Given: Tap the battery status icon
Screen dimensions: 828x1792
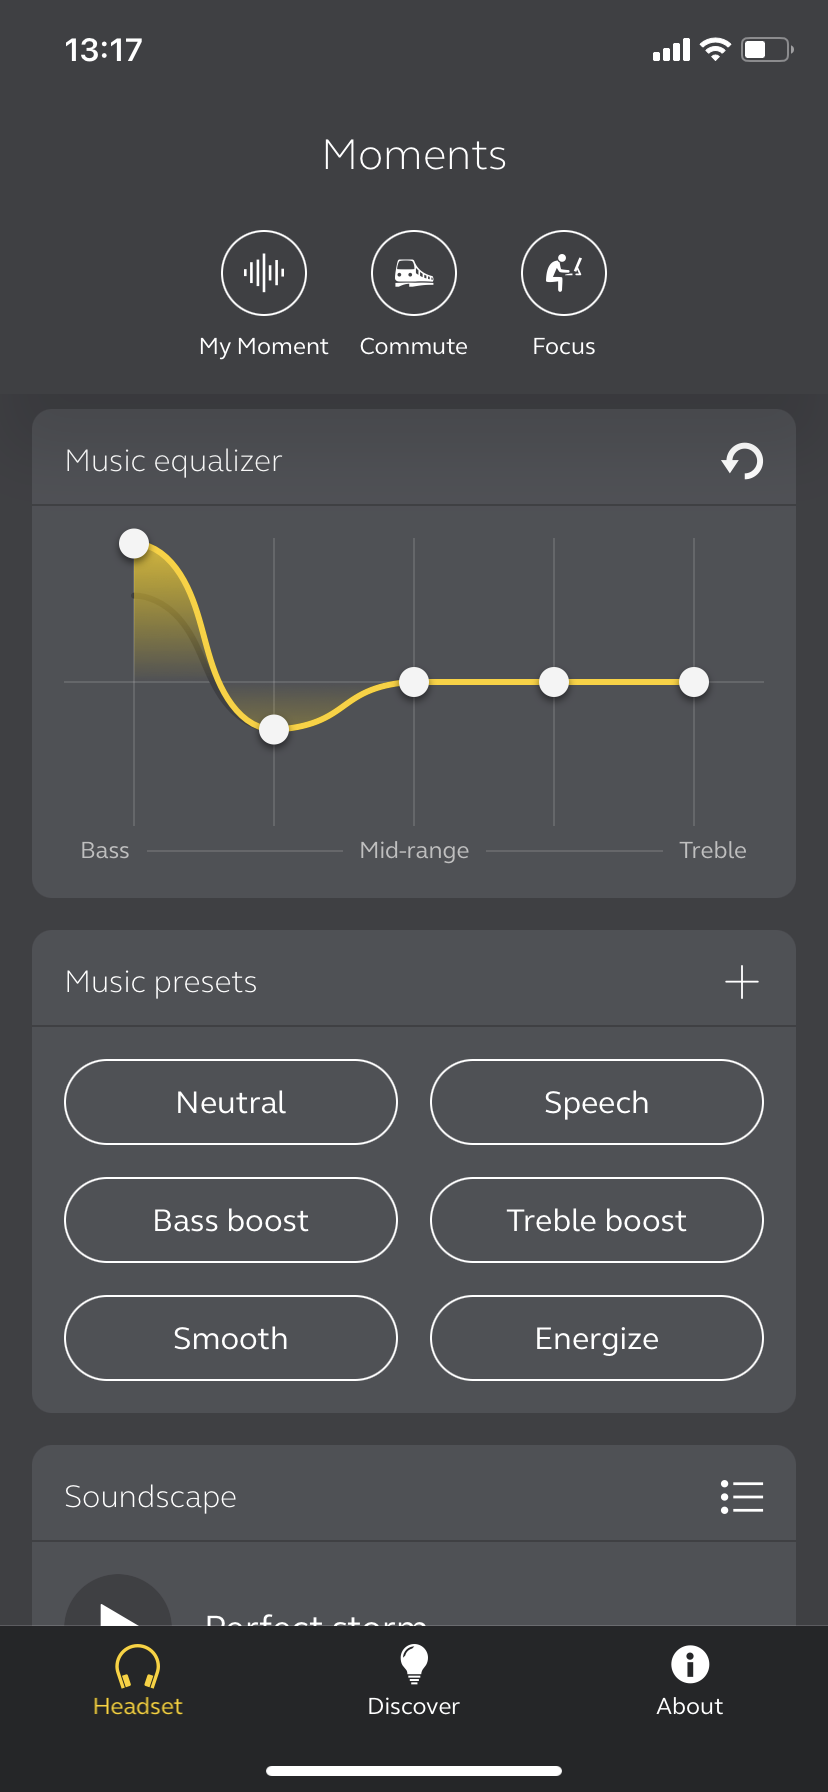Looking at the screenshot, I should pos(767,50).
